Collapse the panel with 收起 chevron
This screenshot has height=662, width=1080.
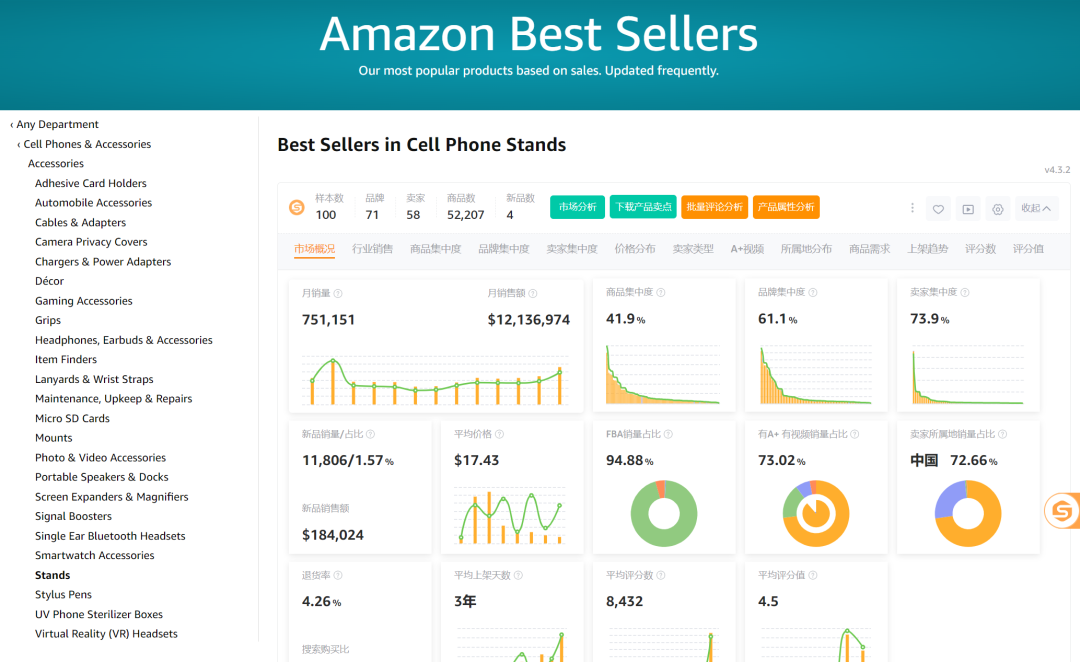tap(1036, 208)
